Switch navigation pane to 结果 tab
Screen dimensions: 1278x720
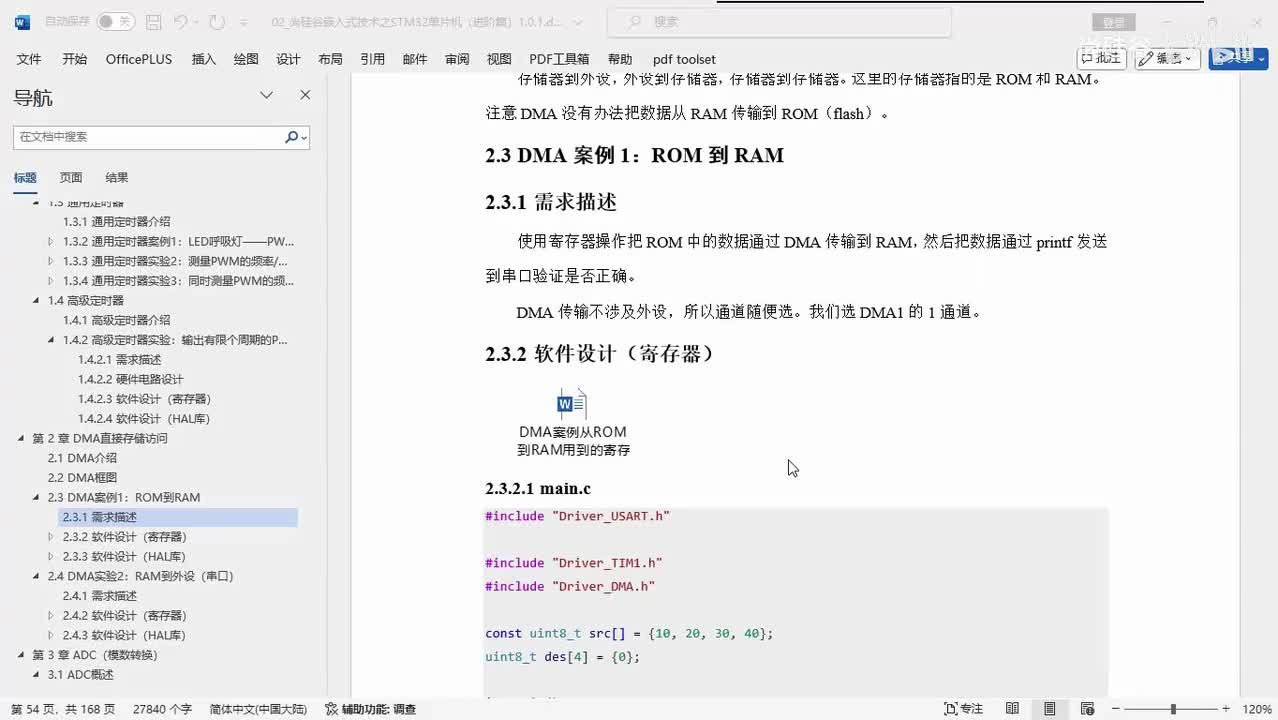(117, 178)
